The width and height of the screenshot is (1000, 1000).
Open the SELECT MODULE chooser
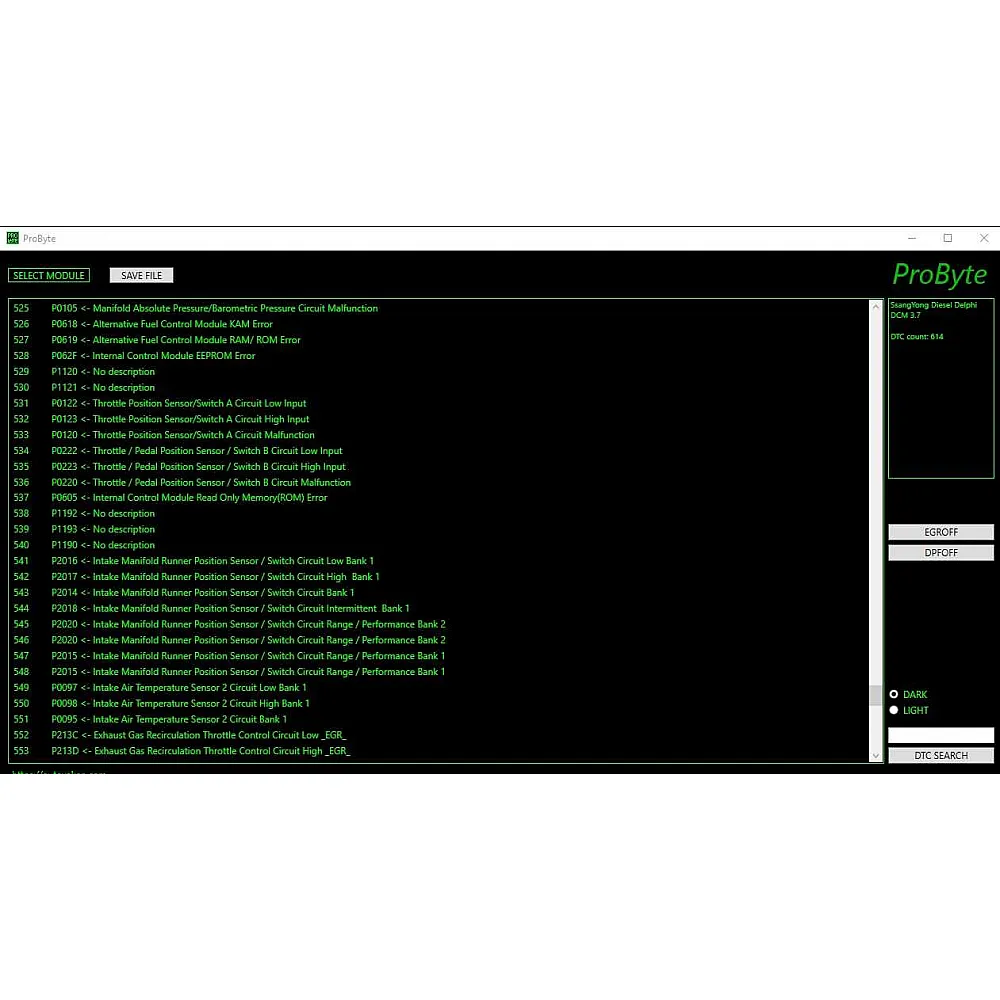49,275
